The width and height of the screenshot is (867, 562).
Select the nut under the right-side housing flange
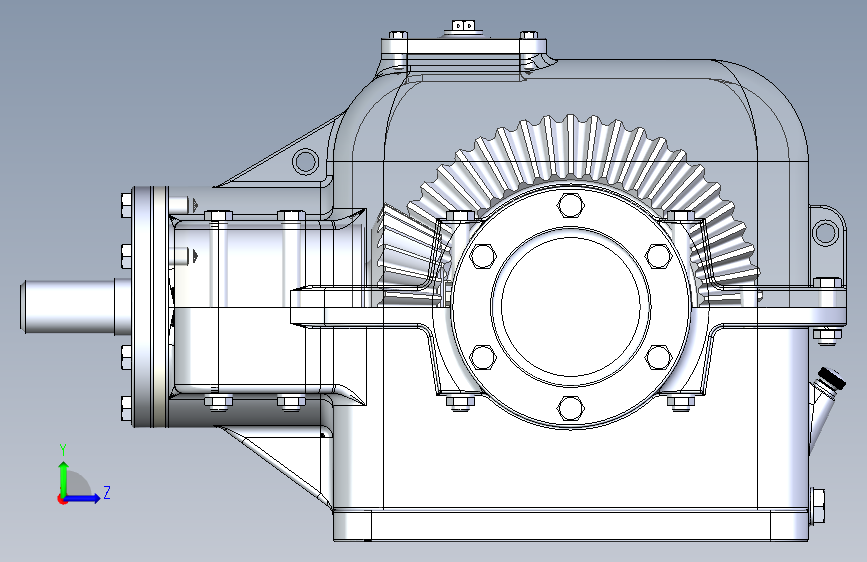pos(827,335)
